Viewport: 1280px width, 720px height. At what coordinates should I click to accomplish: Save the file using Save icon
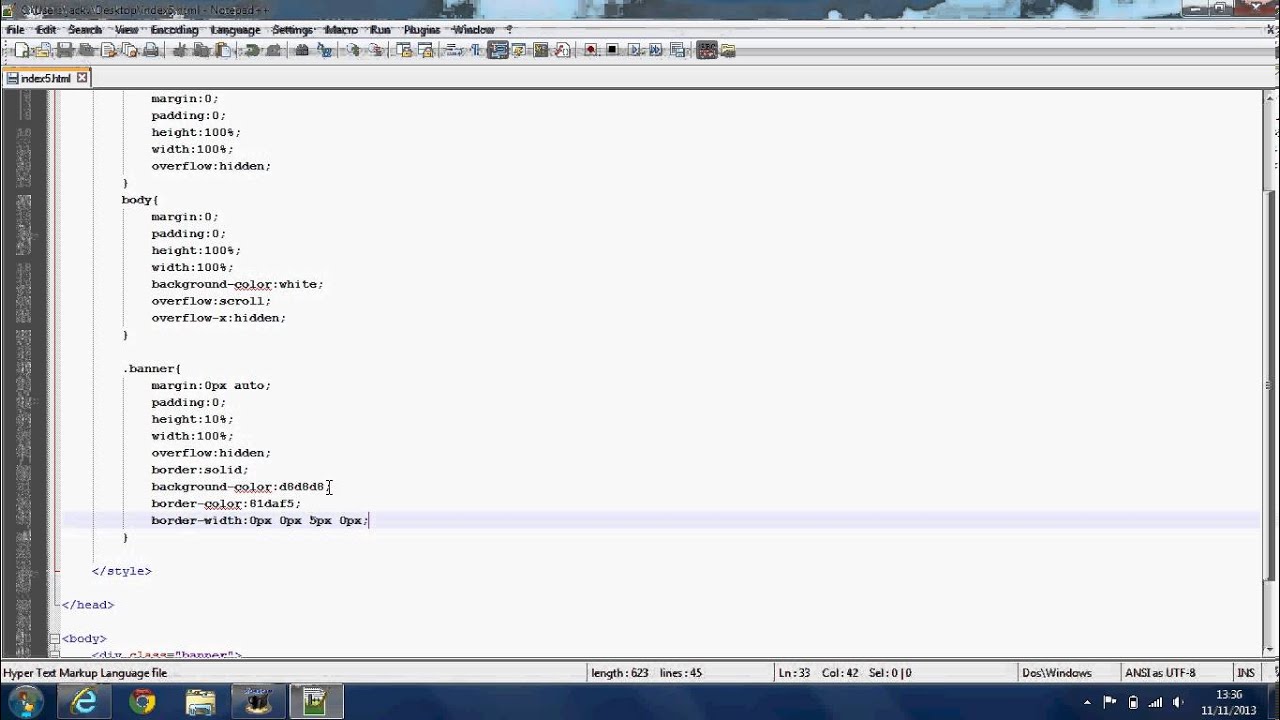pos(64,50)
